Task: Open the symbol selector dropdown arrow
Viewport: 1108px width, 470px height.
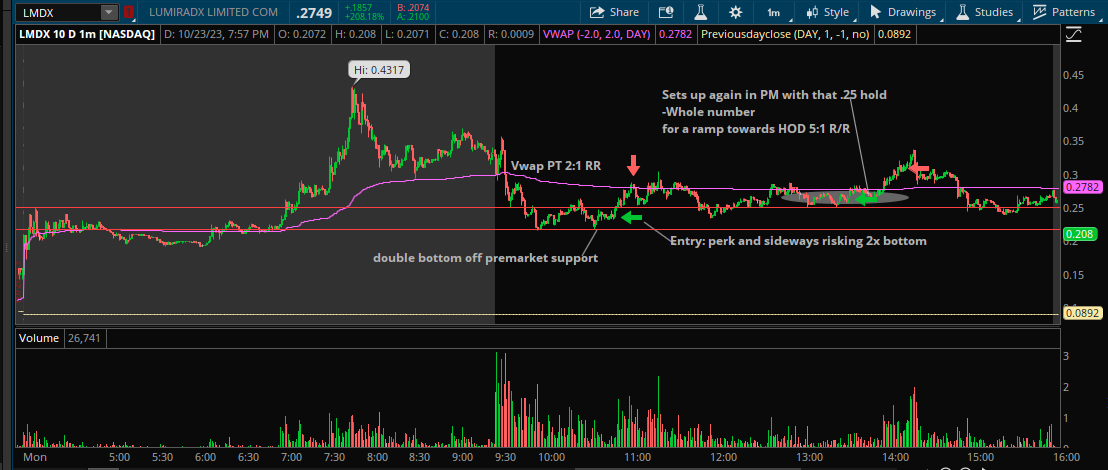Action: coord(109,12)
